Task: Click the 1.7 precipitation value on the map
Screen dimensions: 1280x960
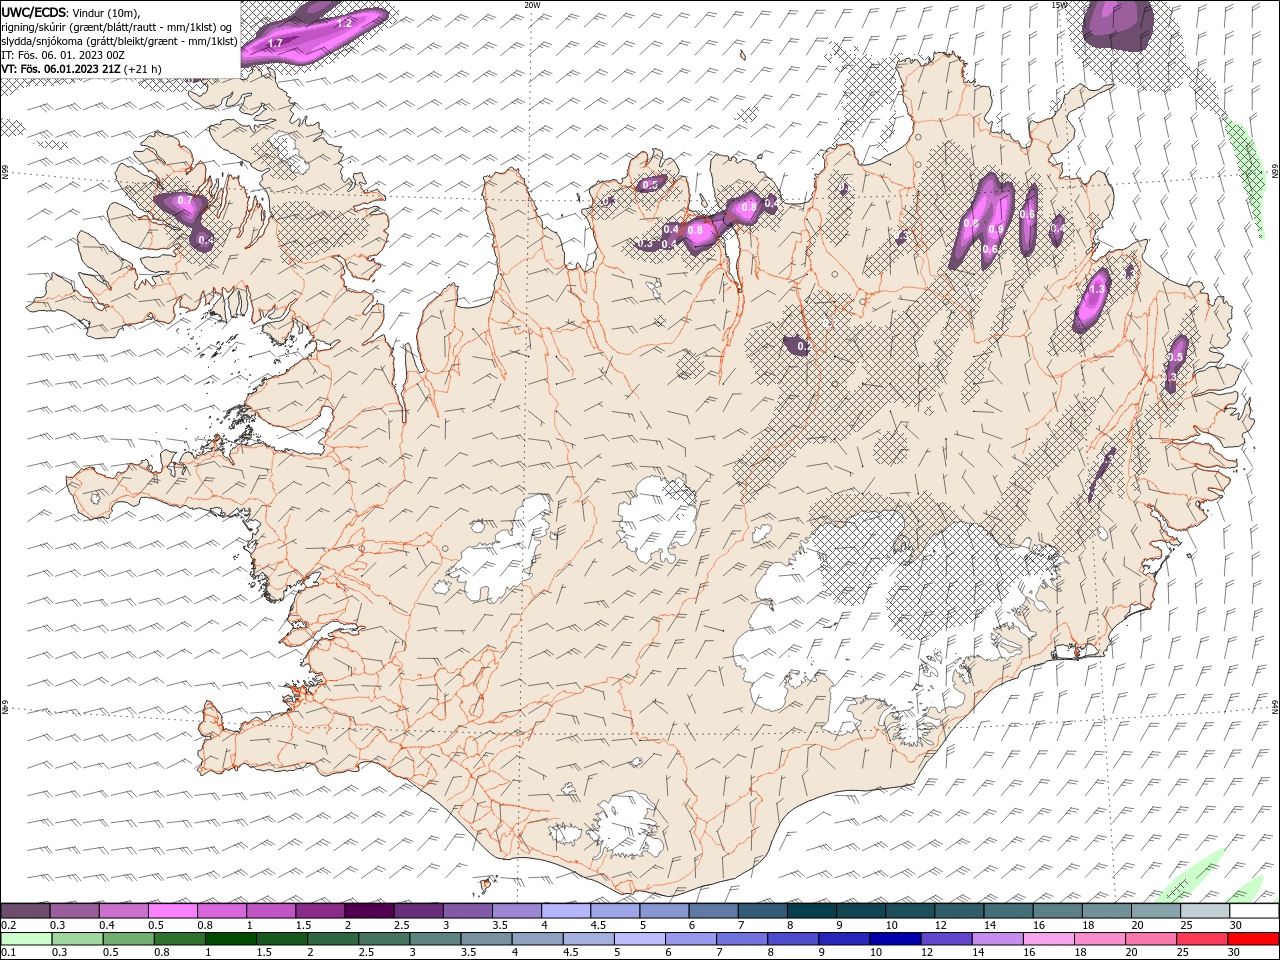Action: (x=276, y=43)
